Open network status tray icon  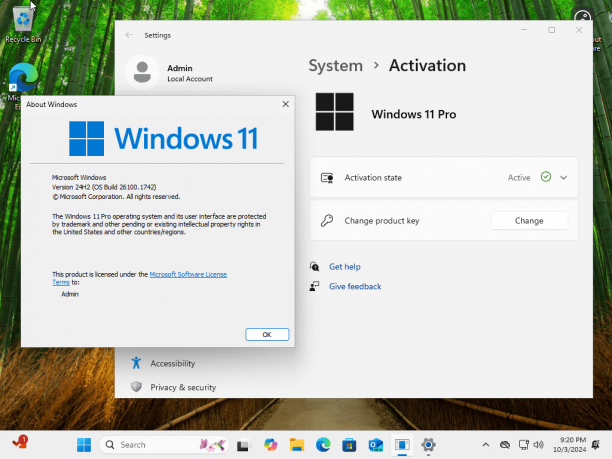(x=523, y=445)
